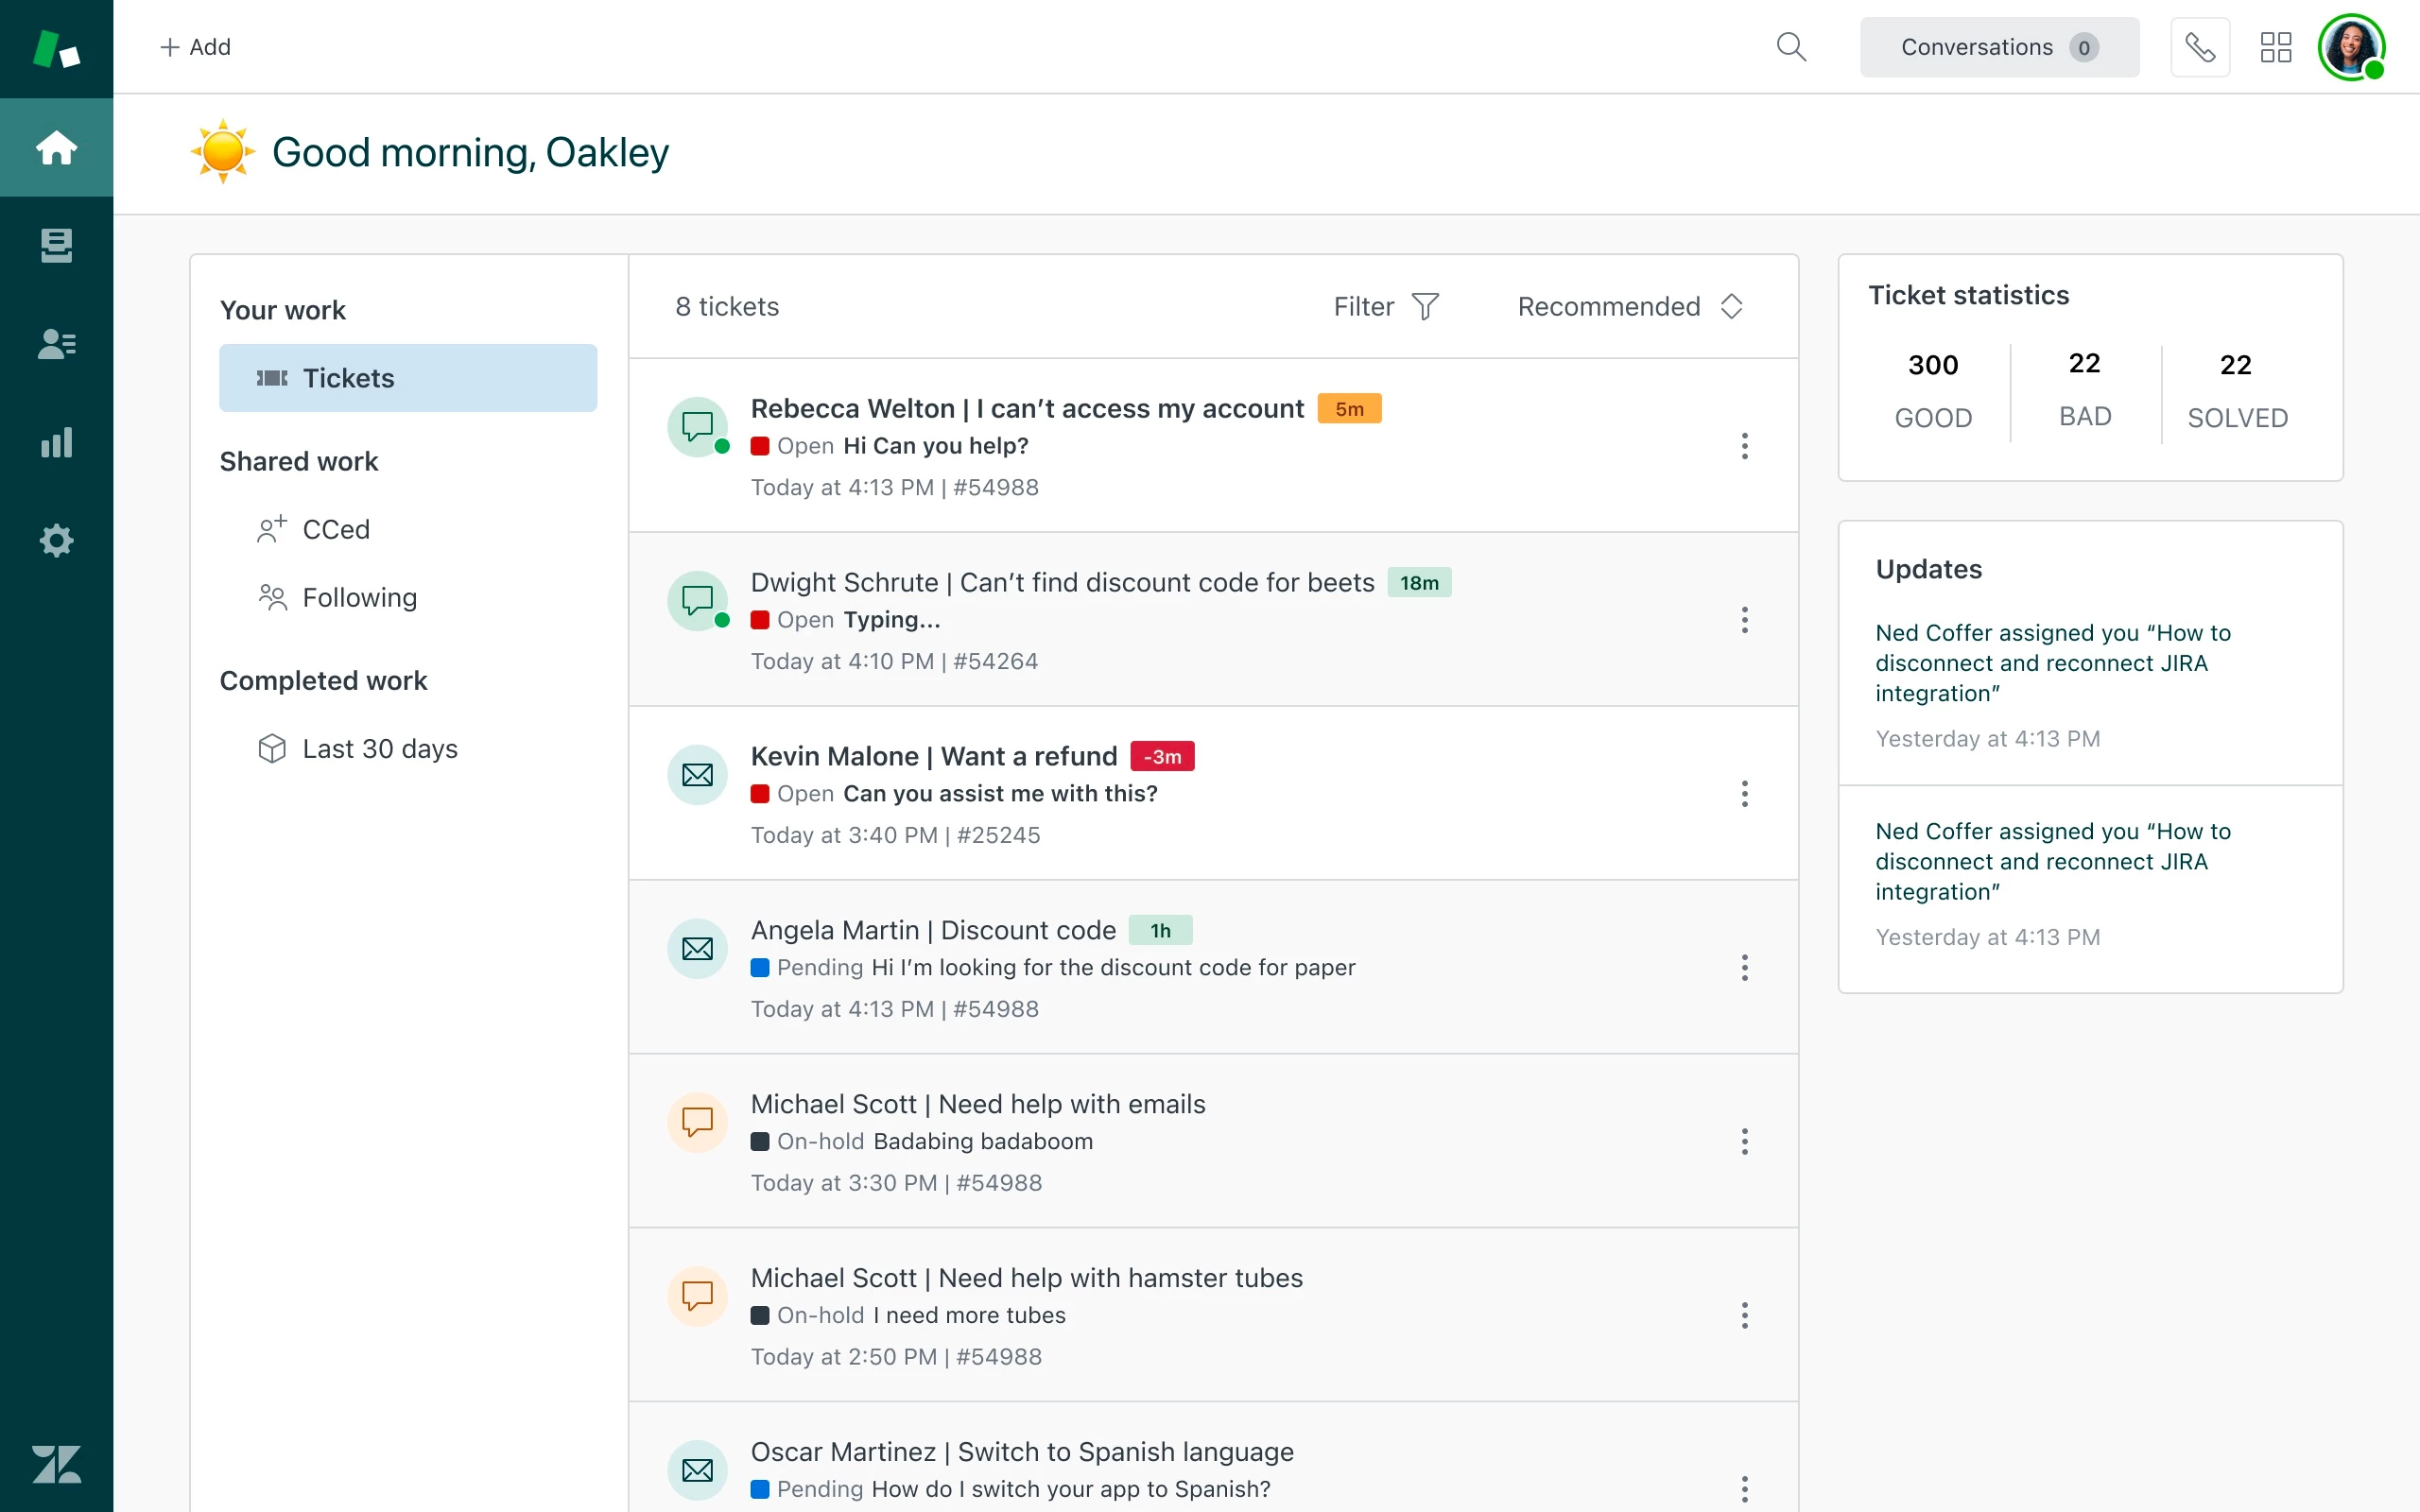The width and height of the screenshot is (2420, 1512).
Task: Open the phone talk icon
Action: pos(2199,47)
